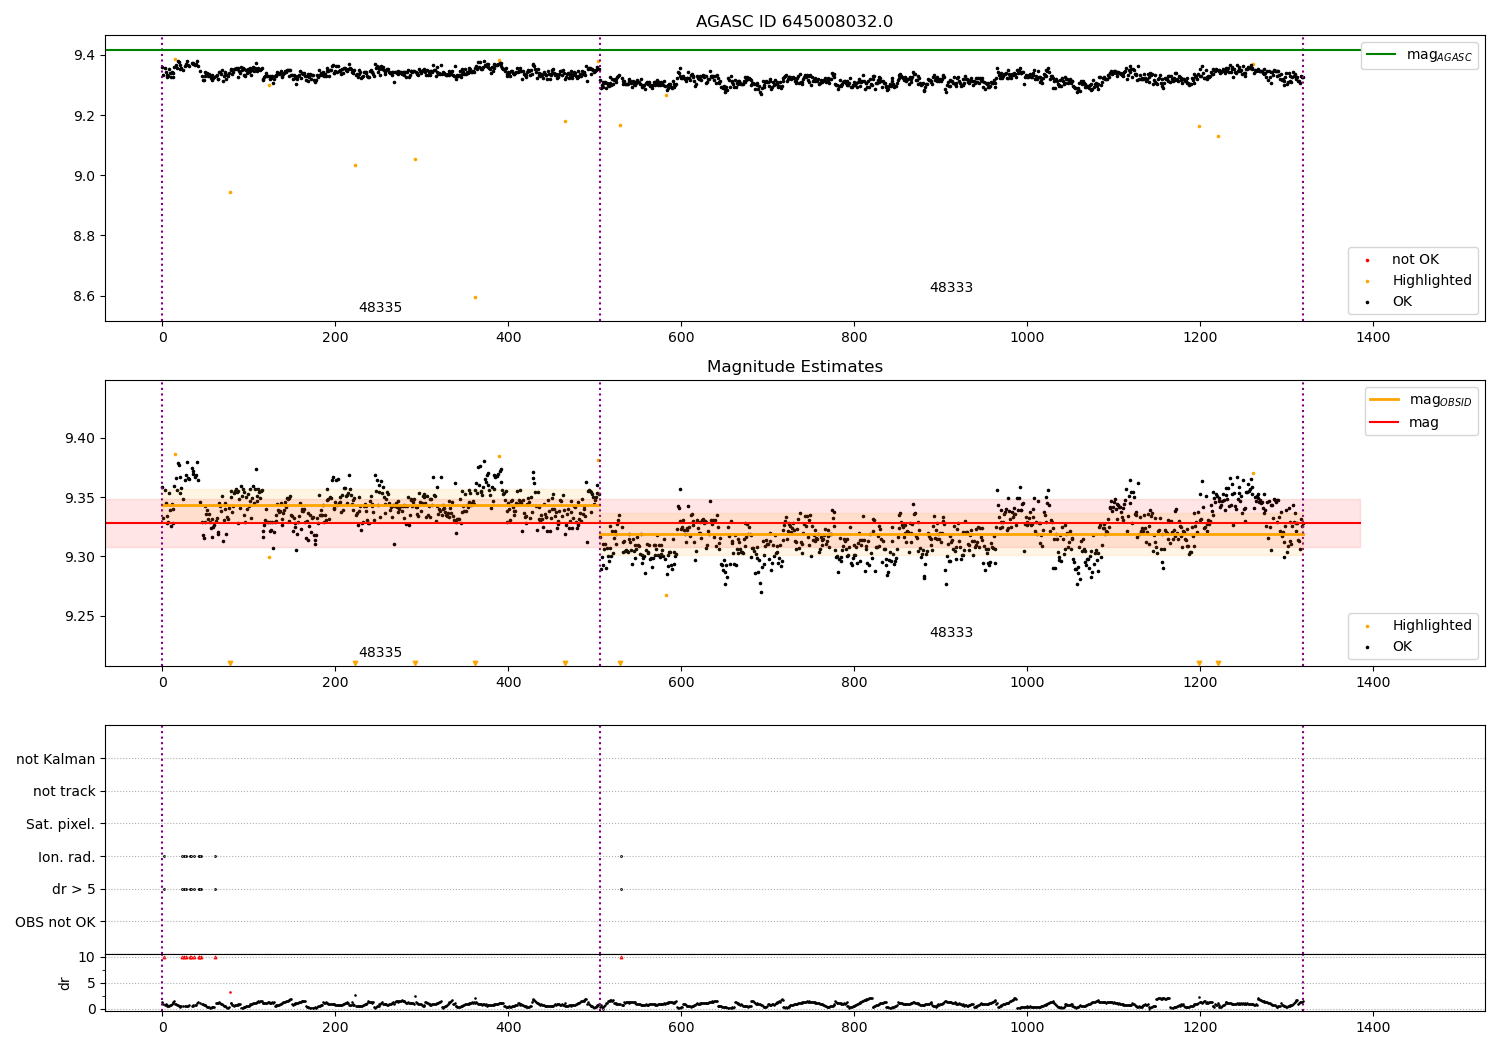Screen dimensions: 1500x1050
Task: Click the '5' tick on dr axis
Action: [92, 984]
